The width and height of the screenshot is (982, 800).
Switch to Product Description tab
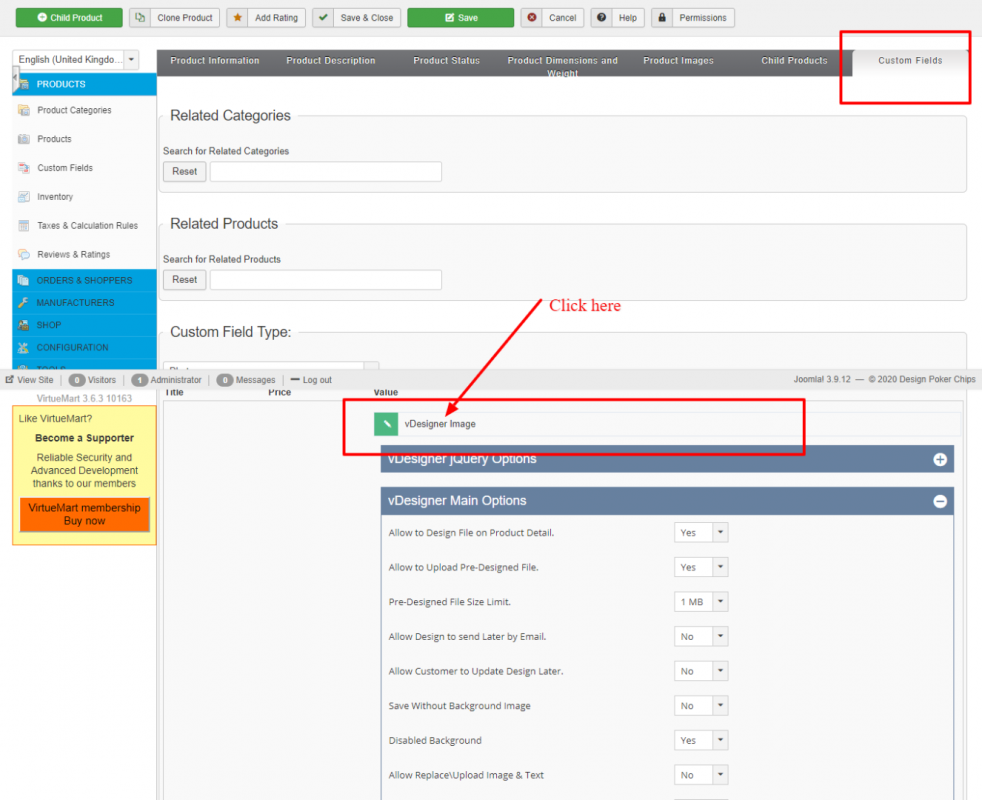click(x=331, y=61)
